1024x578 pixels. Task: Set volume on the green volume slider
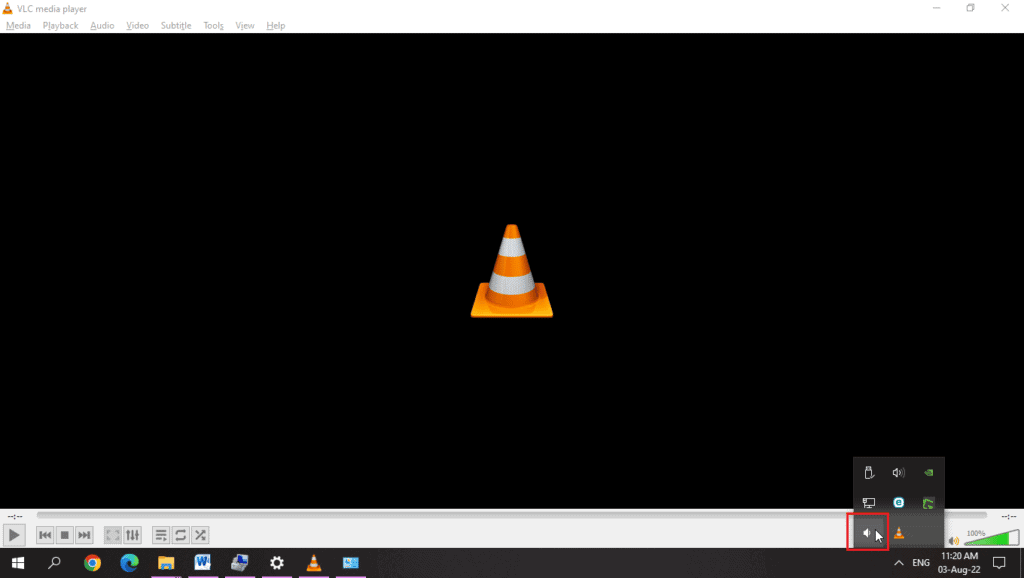tap(990, 539)
